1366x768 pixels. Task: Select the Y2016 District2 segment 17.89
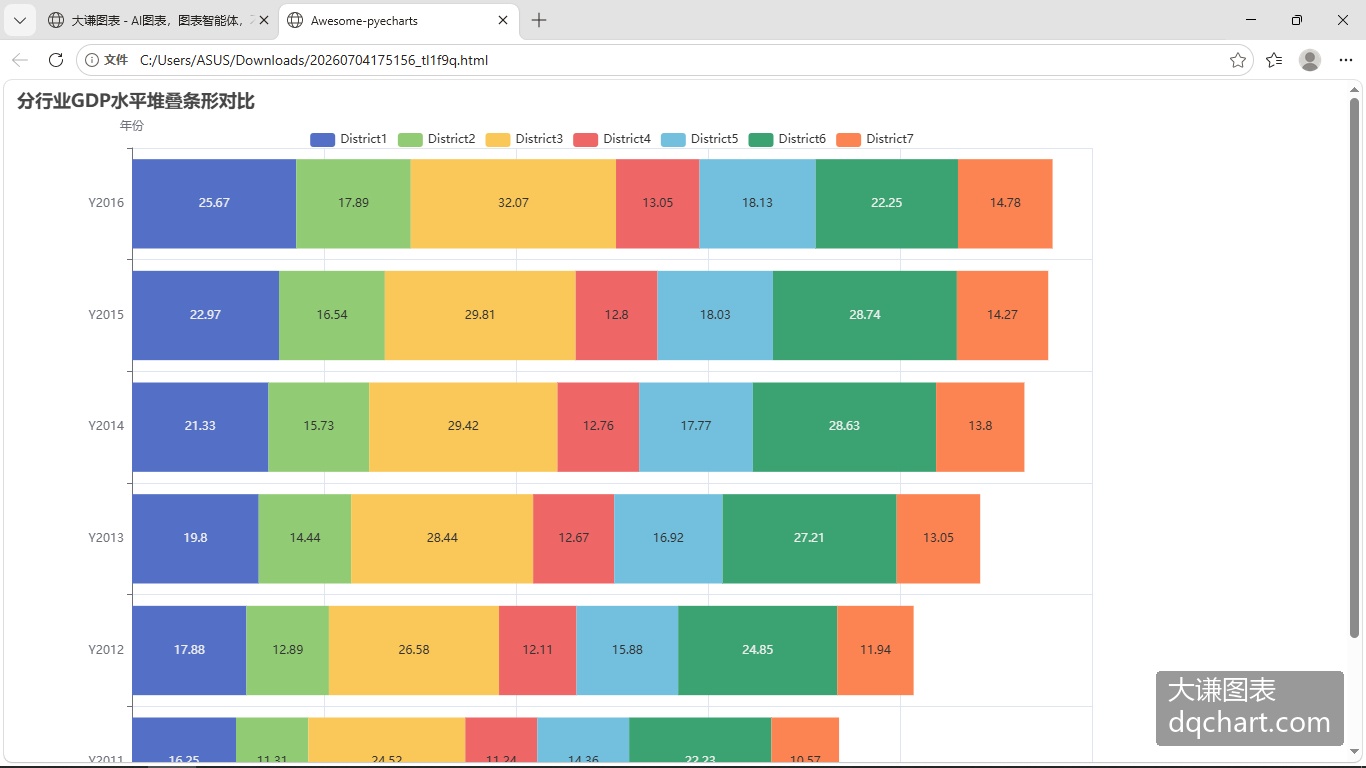pyautogui.click(x=353, y=203)
